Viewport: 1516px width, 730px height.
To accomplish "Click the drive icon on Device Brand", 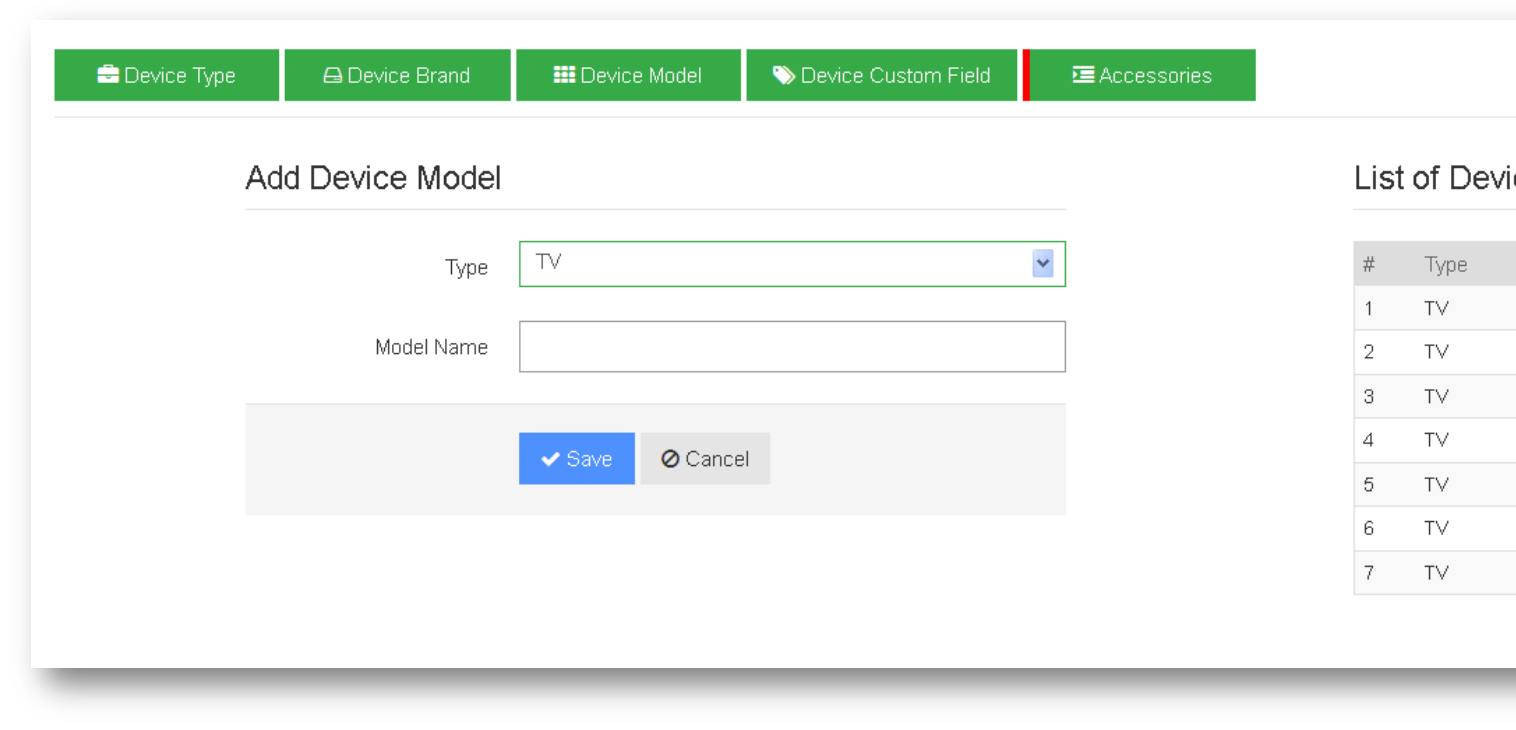I will tap(333, 76).
